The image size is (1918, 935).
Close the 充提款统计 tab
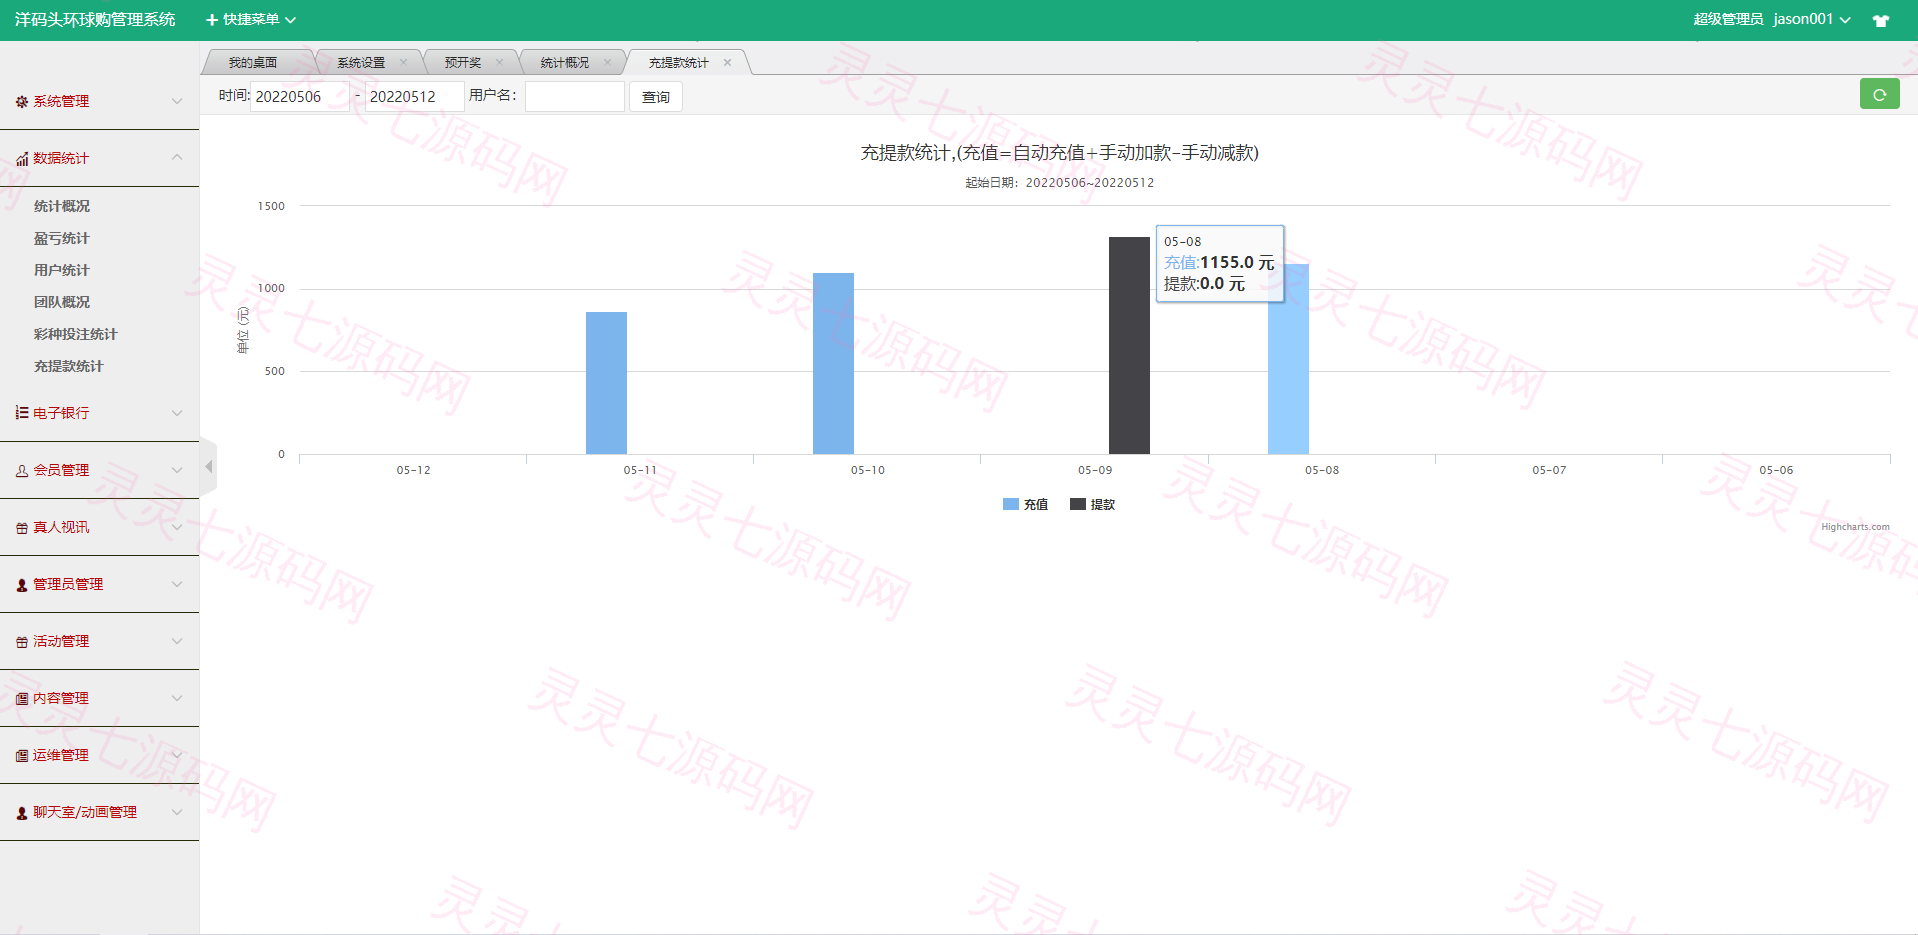point(727,62)
